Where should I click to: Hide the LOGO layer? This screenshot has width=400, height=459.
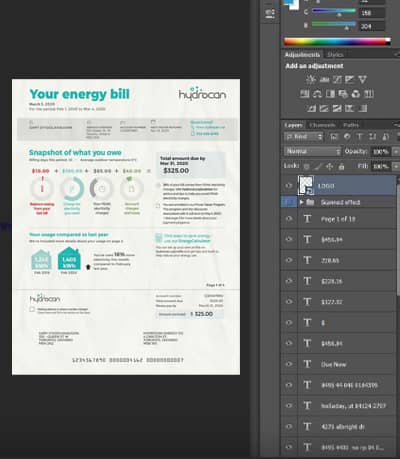pos(289,186)
